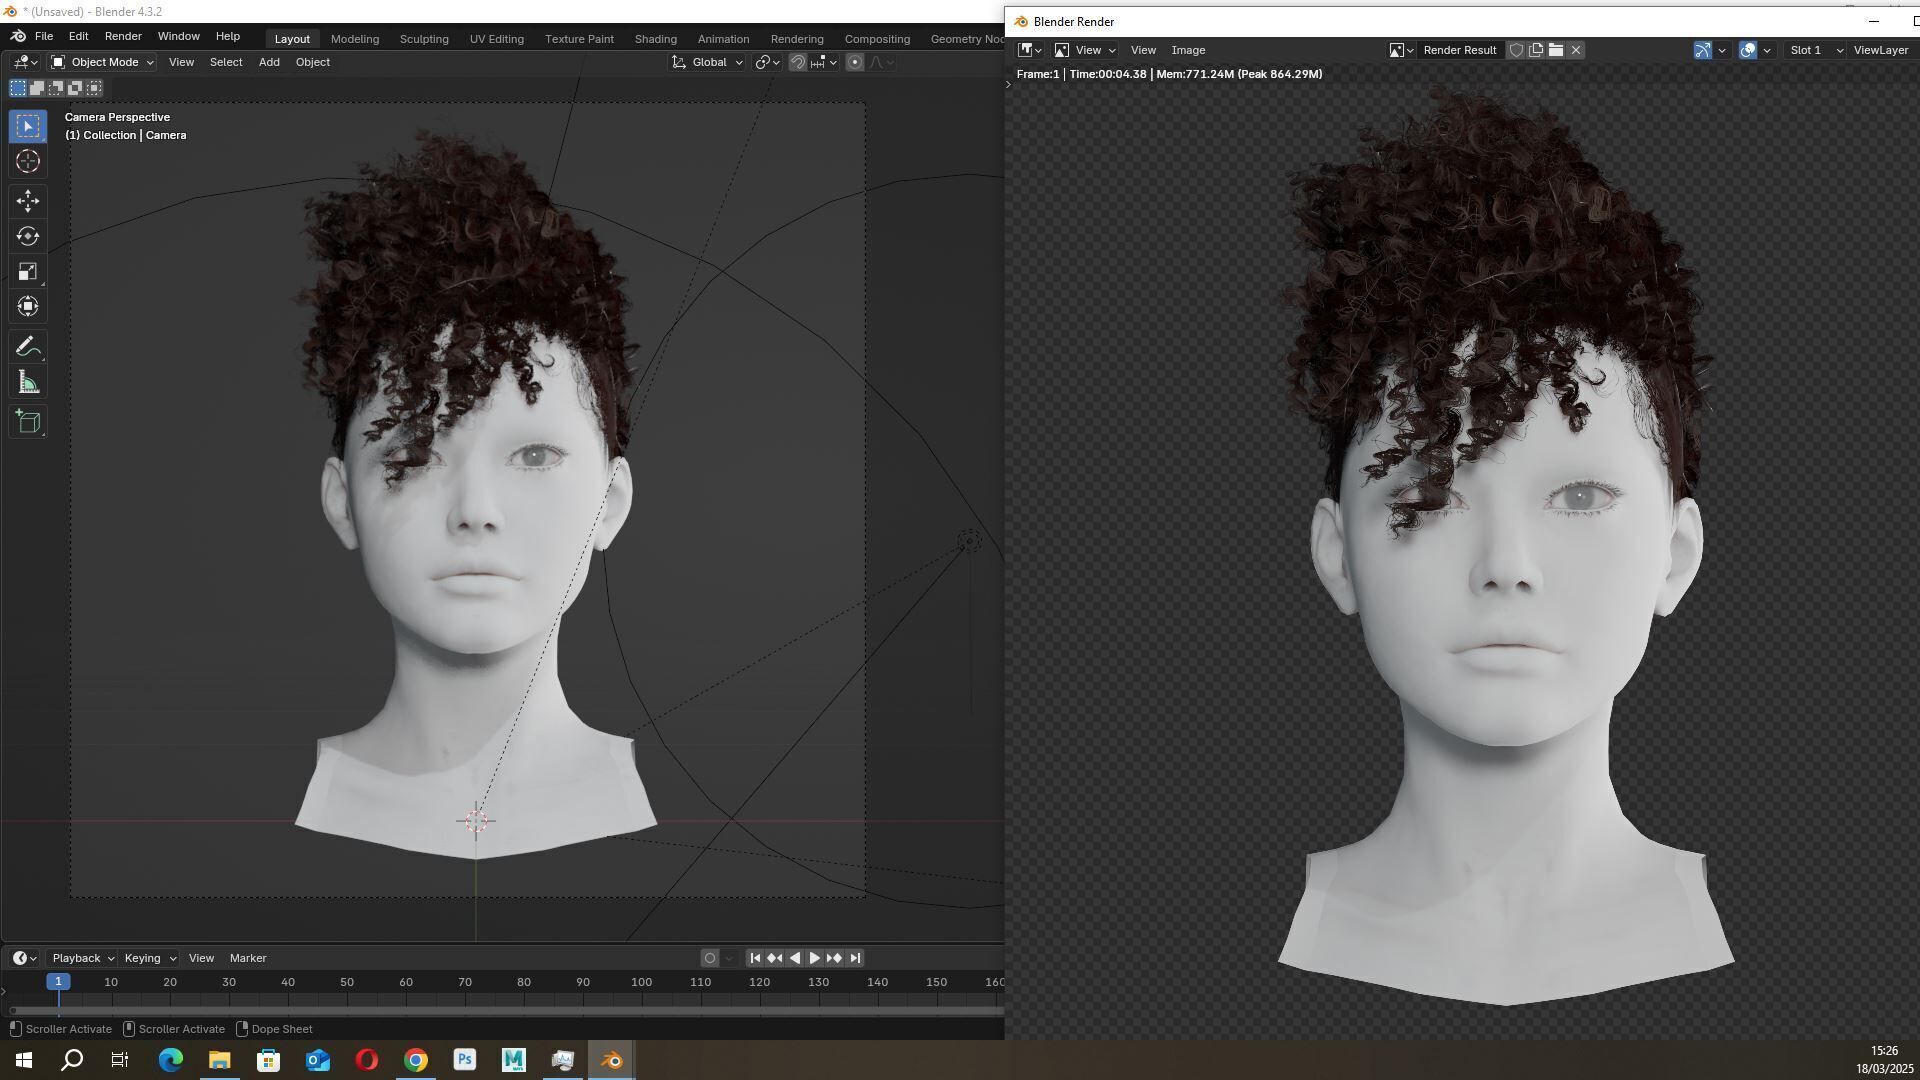1920x1080 pixels.
Task: Open image folder icon in render window
Action: (x=1556, y=50)
